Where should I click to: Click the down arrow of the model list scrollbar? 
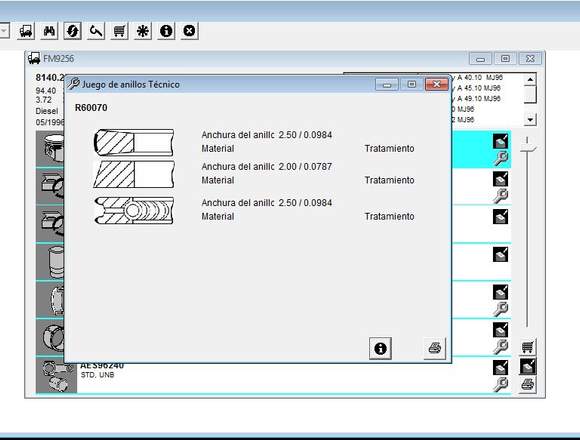click(530, 119)
